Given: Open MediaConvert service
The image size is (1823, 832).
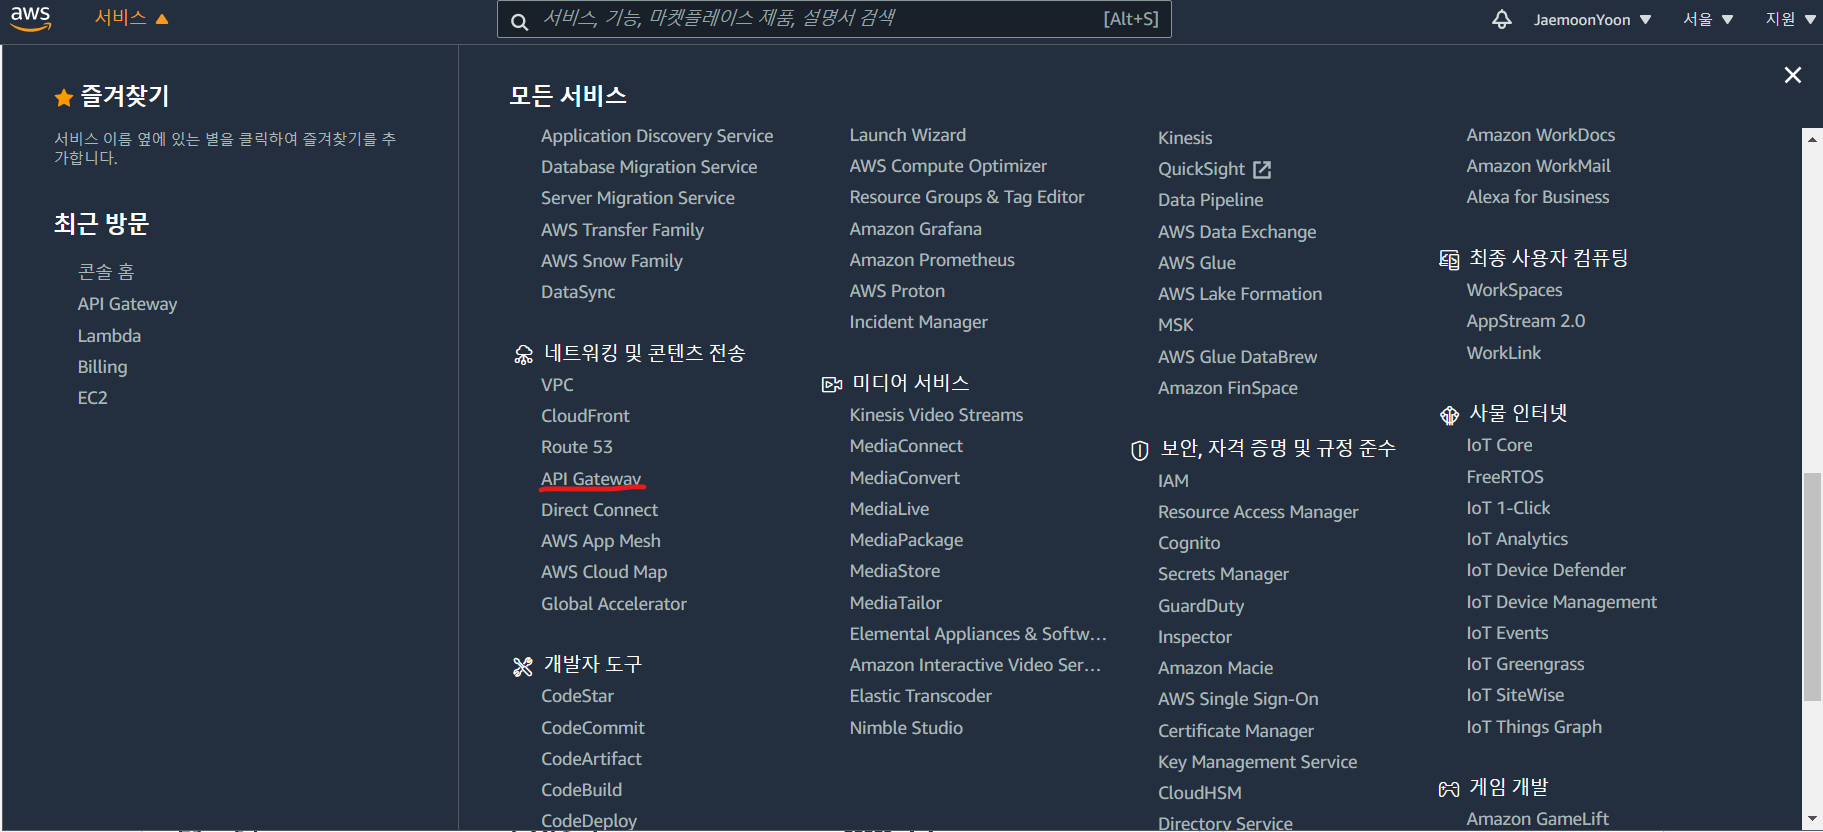Looking at the screenshot, I should (904, 478).
